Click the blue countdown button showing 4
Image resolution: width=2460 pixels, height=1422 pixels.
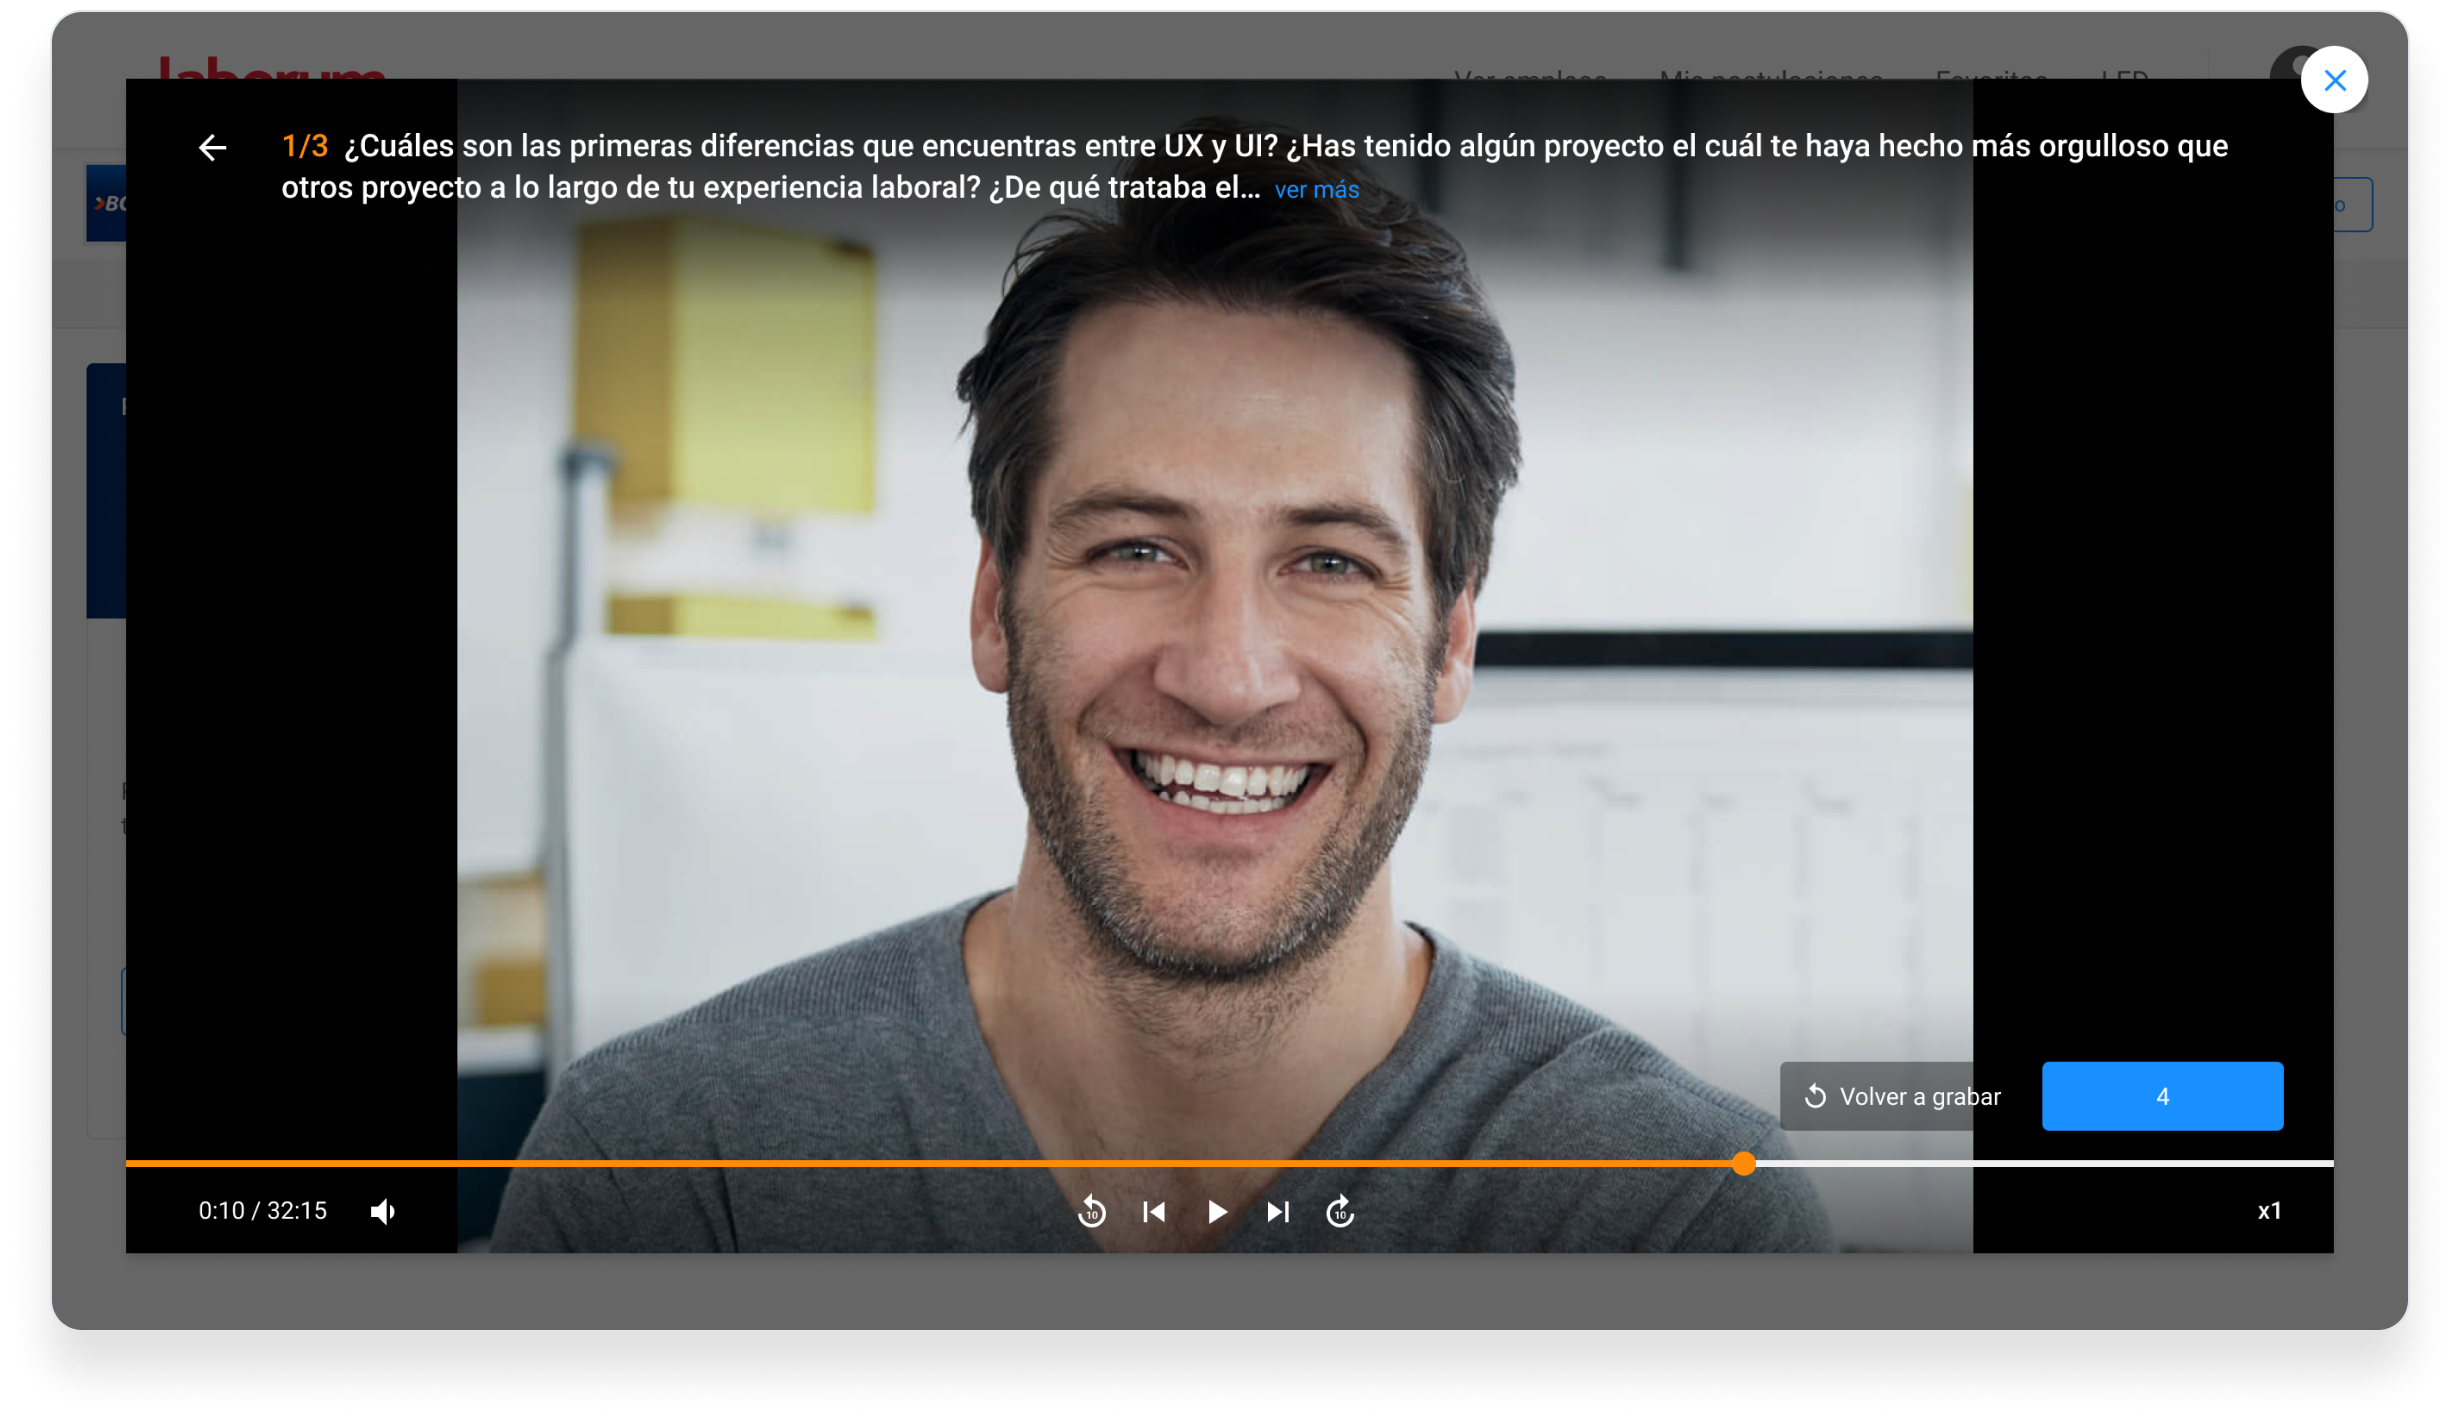2162,1096
